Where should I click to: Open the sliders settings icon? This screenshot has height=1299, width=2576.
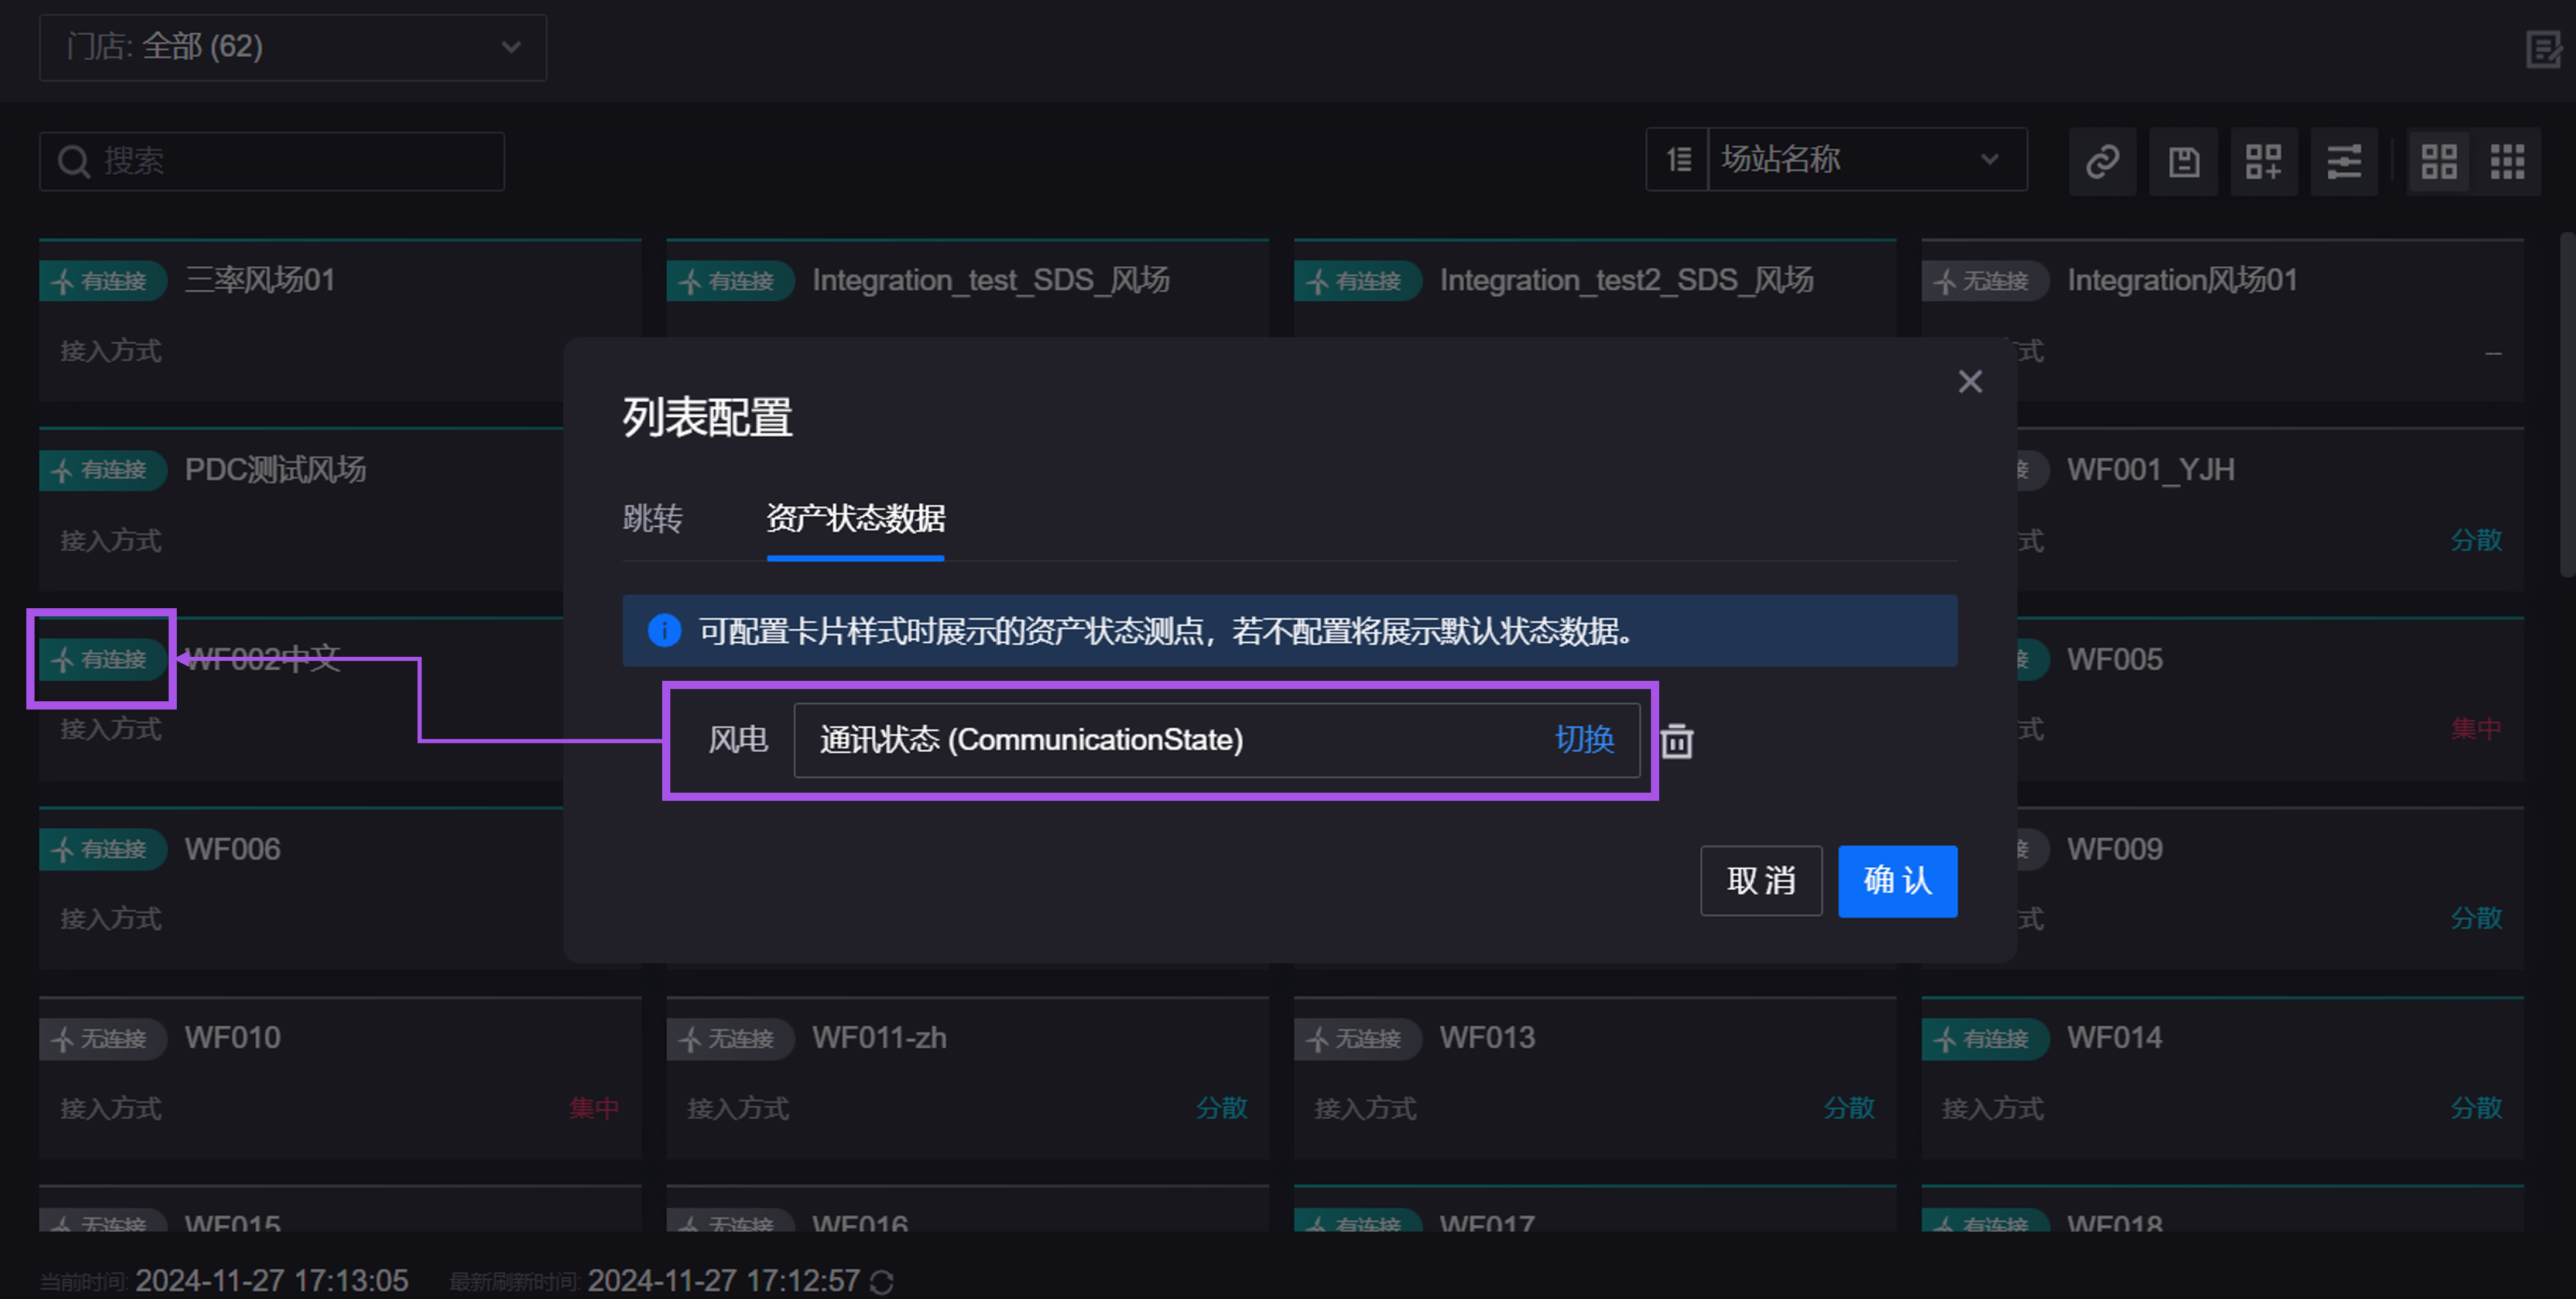[2343, 161]
